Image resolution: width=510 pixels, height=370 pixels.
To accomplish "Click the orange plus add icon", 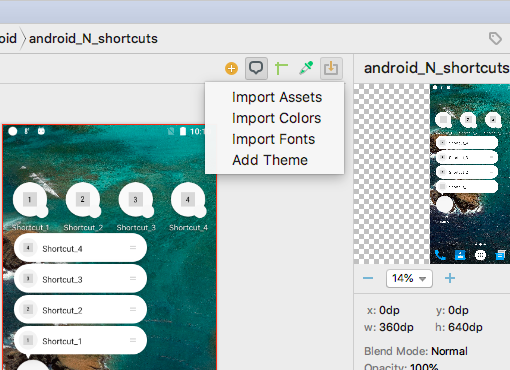I will (231, 69).
